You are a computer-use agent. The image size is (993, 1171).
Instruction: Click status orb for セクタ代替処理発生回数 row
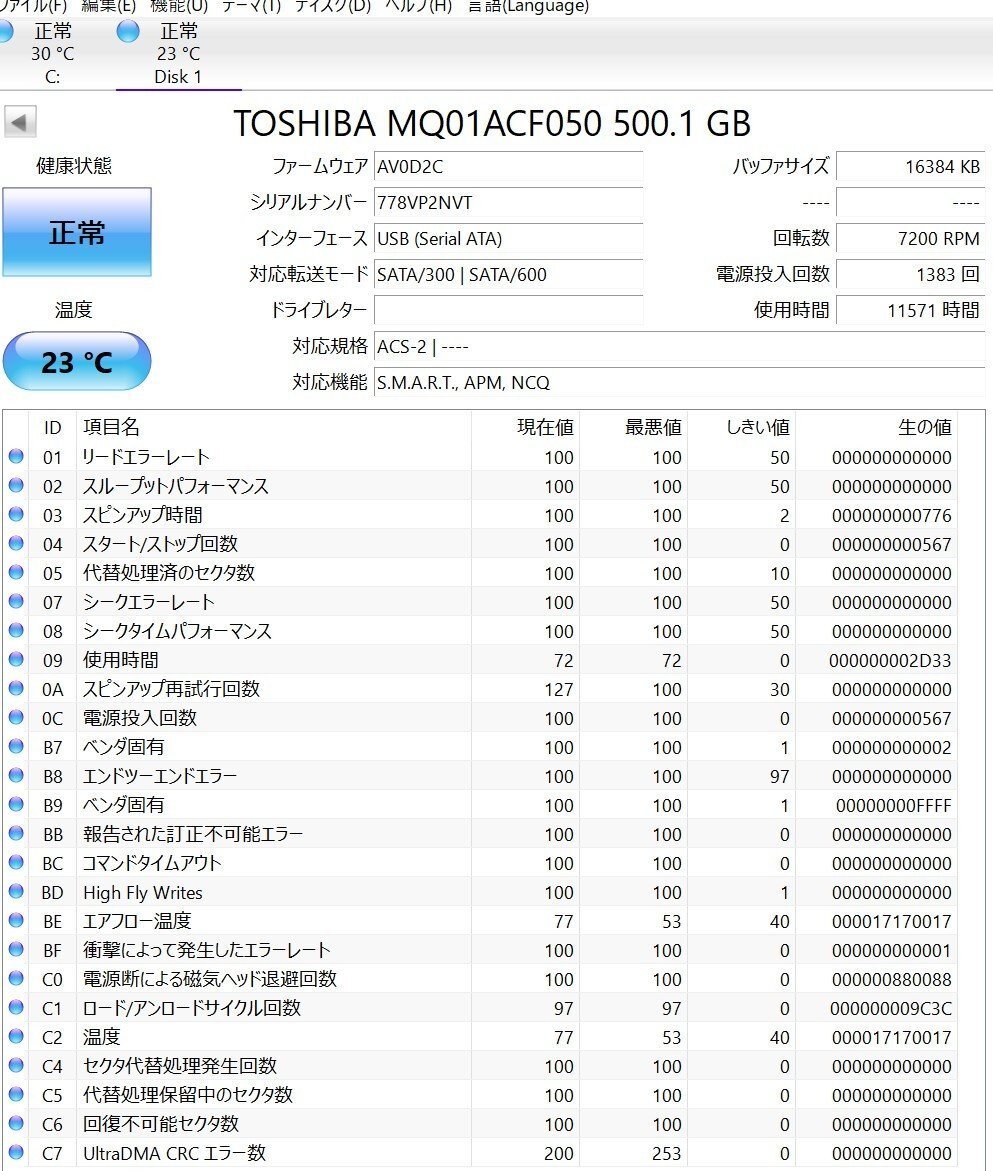16,1066
